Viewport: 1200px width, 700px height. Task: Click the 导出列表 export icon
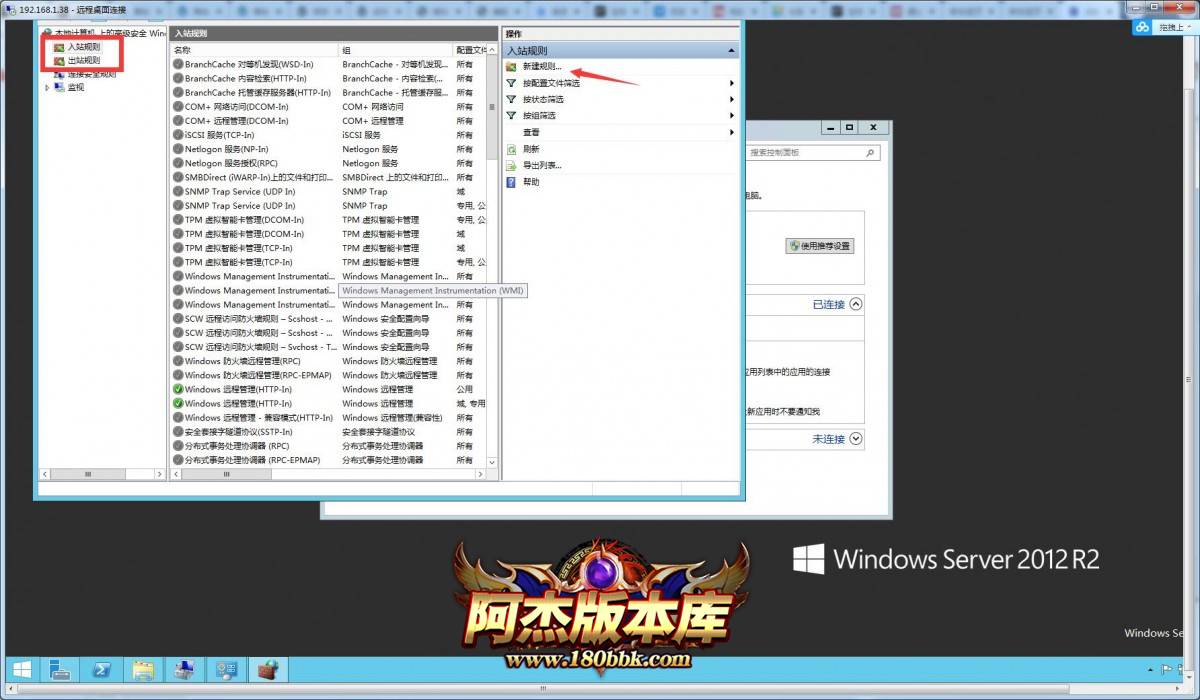coord(511,165)
